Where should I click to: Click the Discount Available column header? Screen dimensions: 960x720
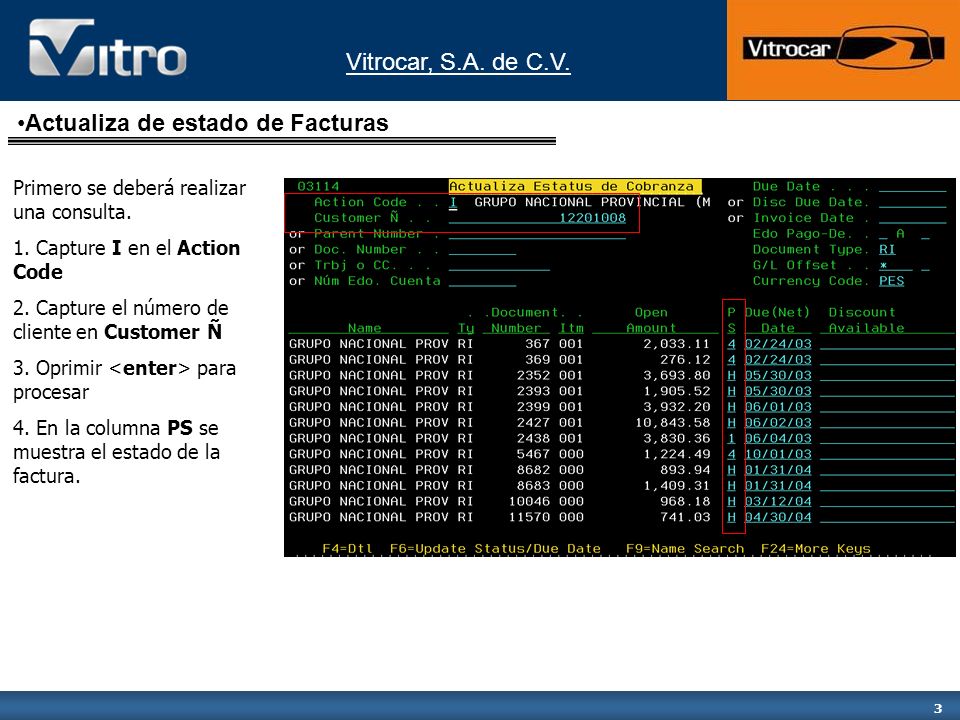[x=866, y=320]
